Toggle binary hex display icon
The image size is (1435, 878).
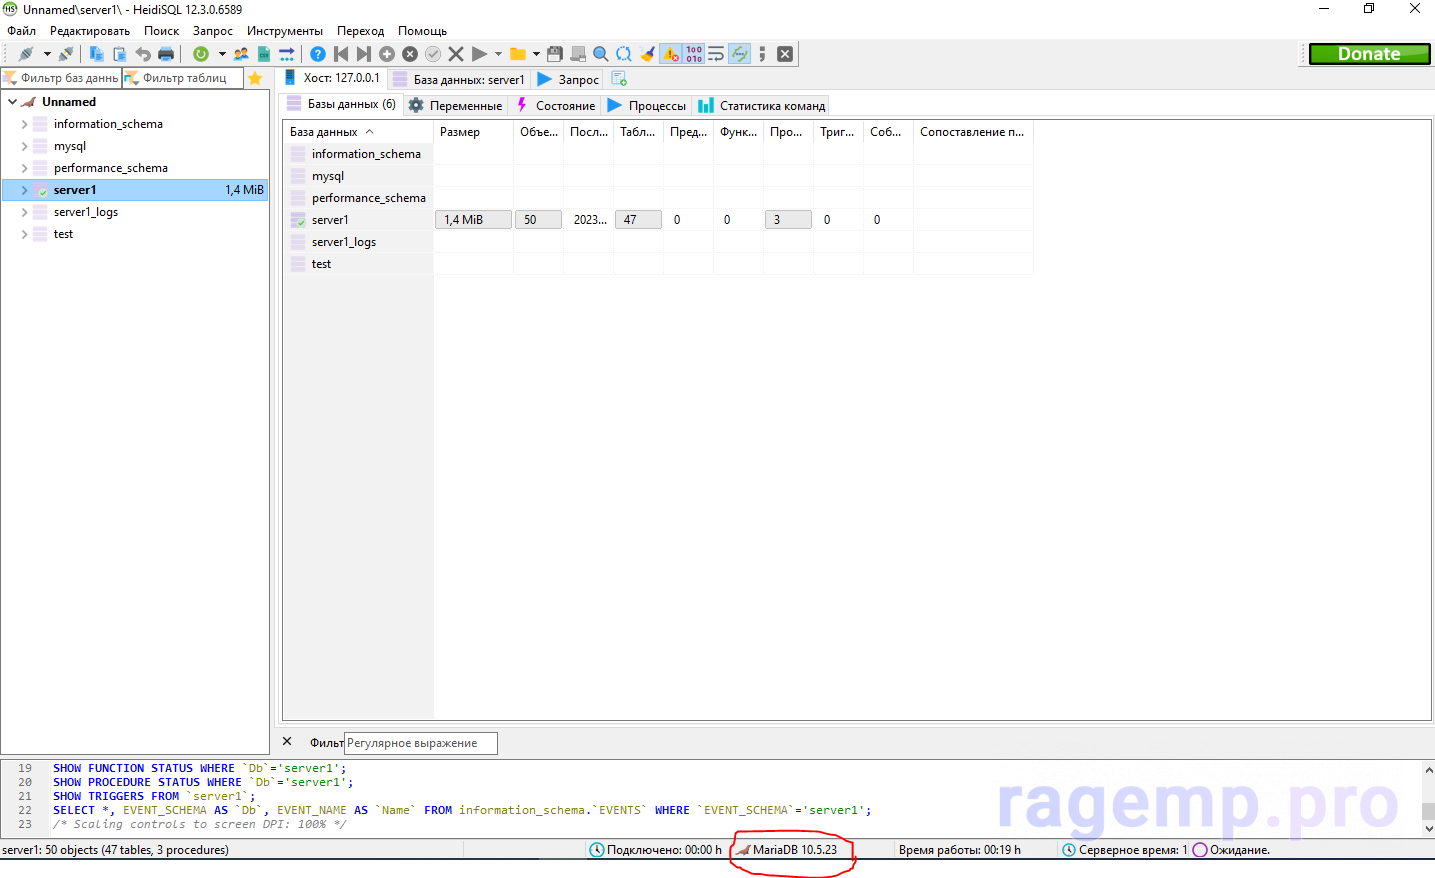pos(694,54)
